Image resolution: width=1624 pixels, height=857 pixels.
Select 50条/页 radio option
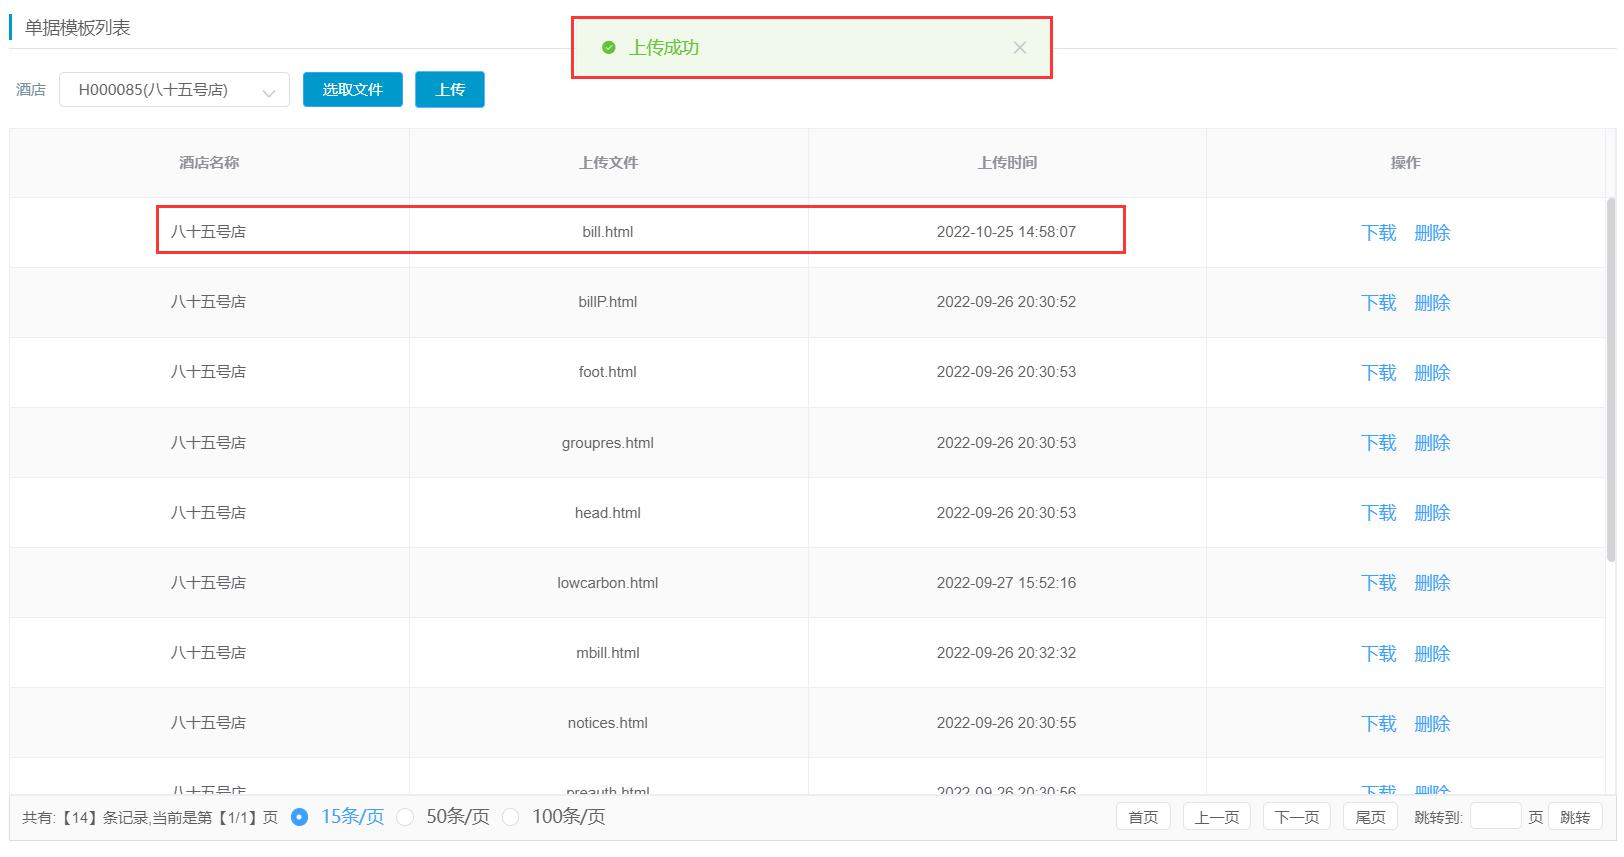point(405,817)
